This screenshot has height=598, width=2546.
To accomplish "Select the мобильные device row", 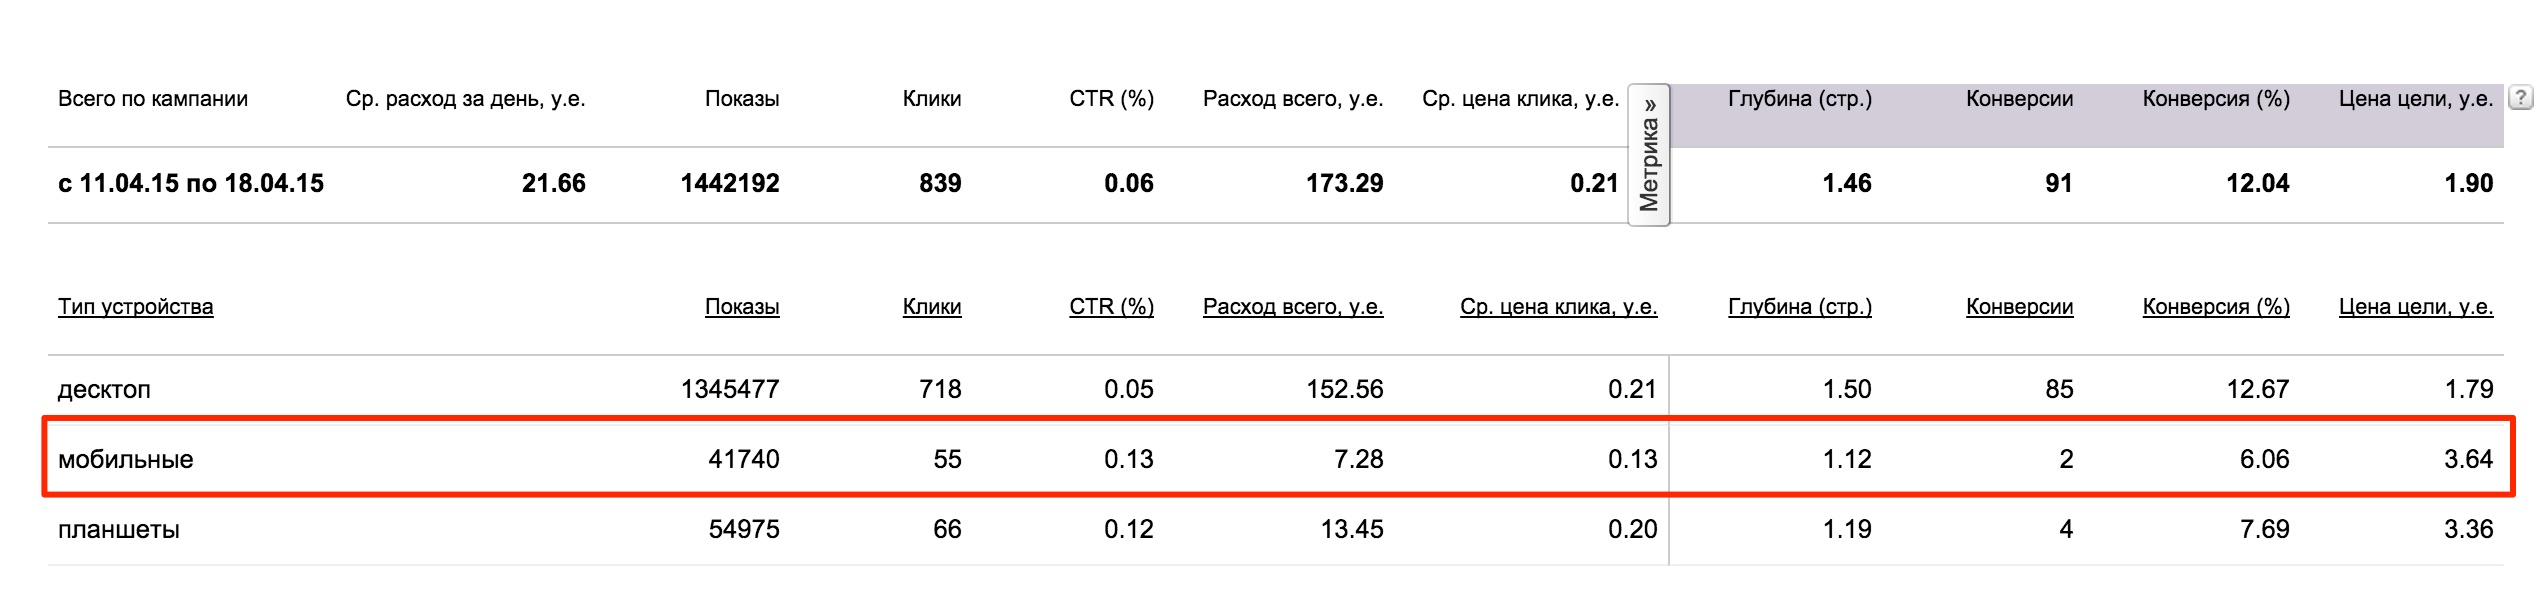I will pyautogui.click(x=1276, y=459).
